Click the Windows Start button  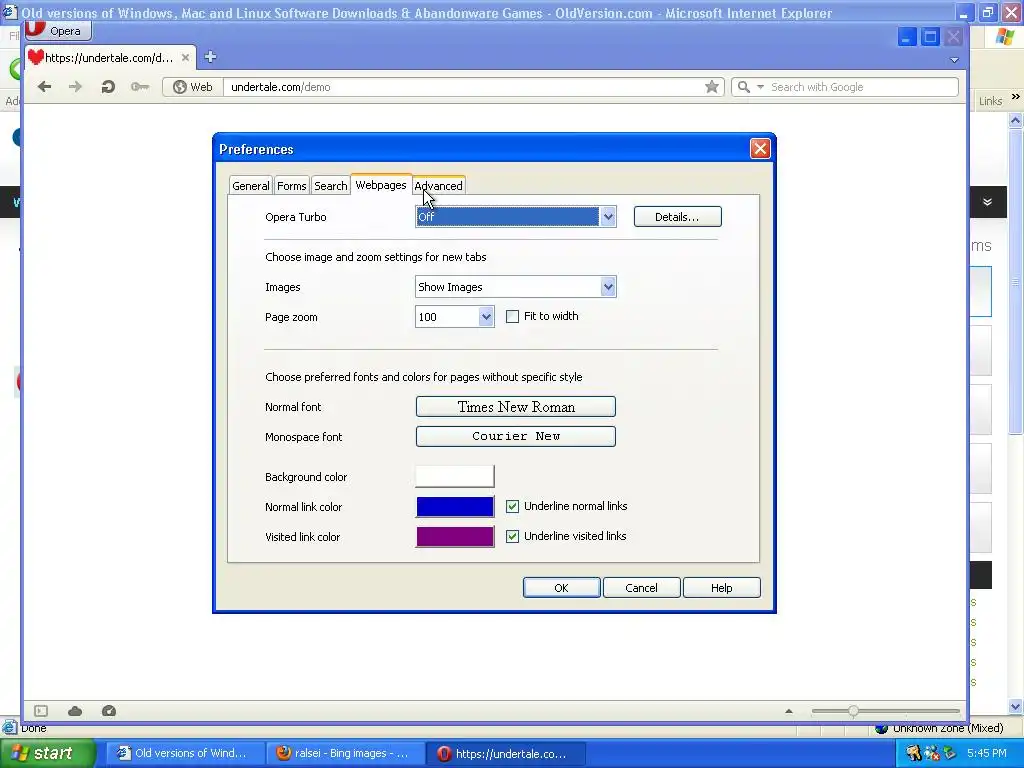click(47, 753)
